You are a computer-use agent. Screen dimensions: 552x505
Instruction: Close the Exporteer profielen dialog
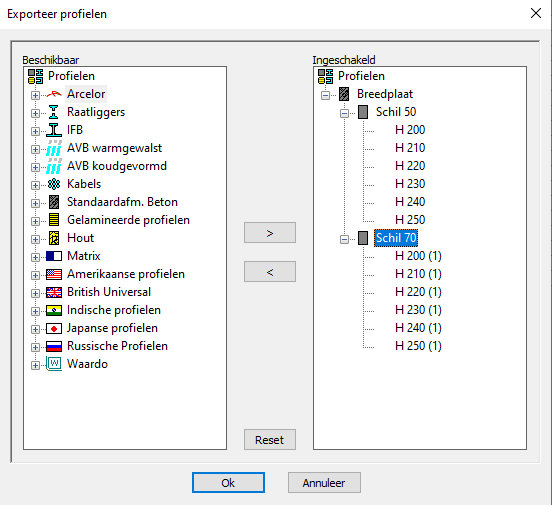tap(536, 13)
